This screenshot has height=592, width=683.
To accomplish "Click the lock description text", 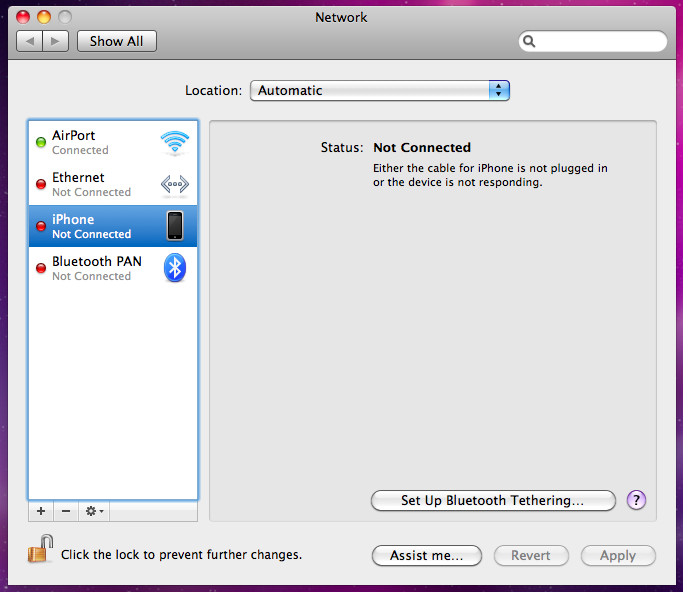I will (x=181, y=555).
